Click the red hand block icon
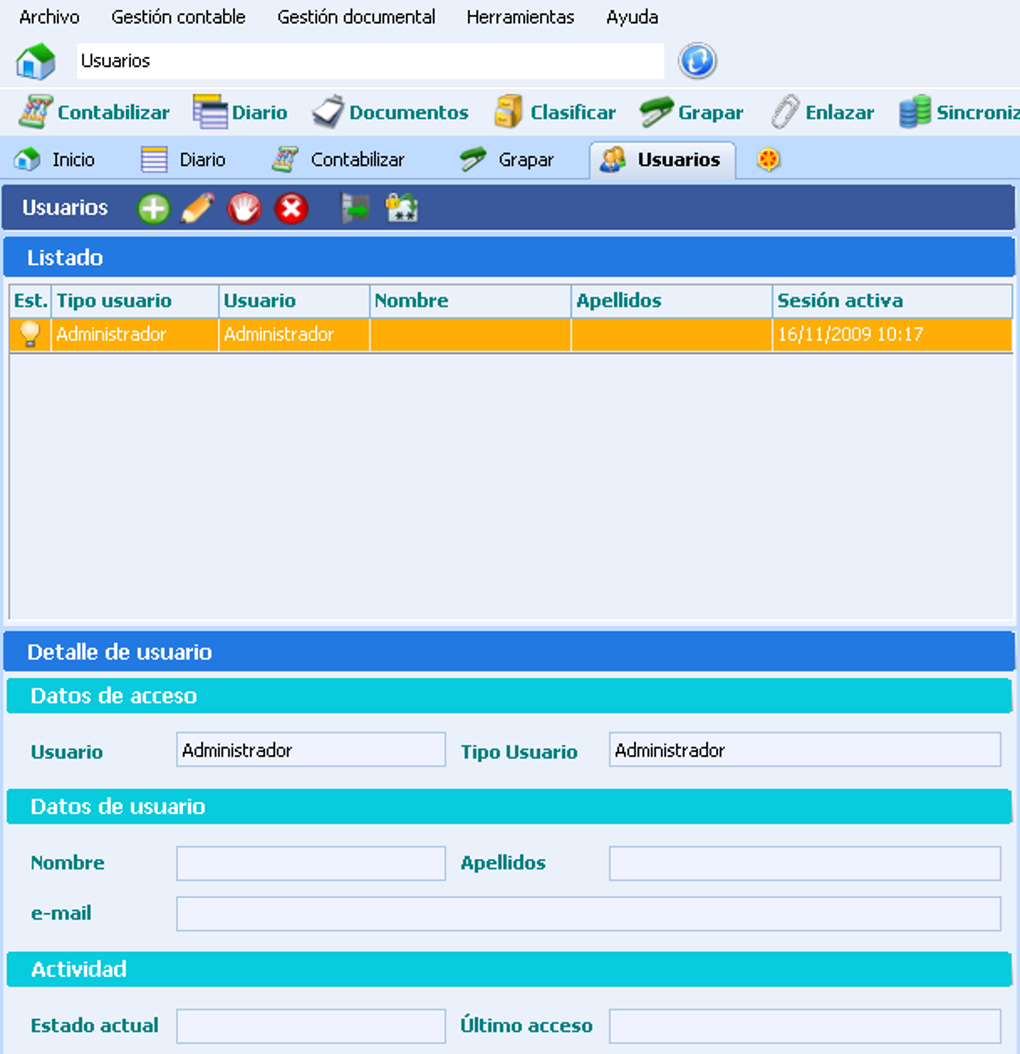The width and height of the screenshot is (1020, 1054). tap(244, 208)
